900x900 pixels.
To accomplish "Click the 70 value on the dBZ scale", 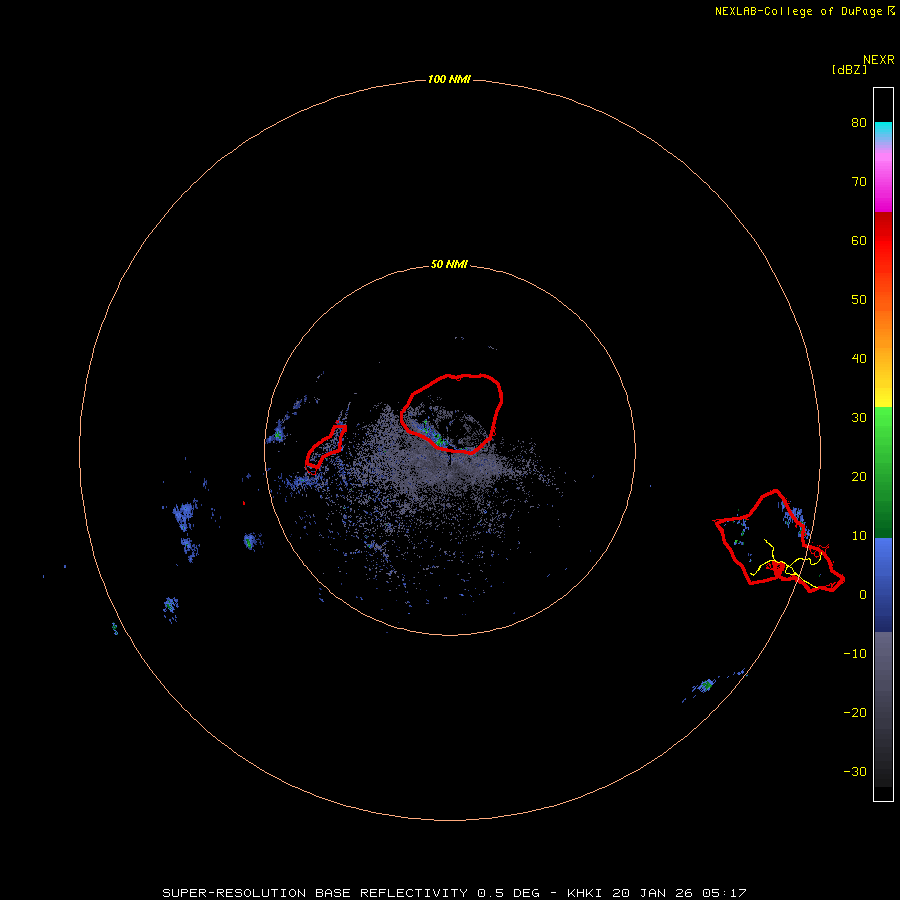I will (859, 182).
